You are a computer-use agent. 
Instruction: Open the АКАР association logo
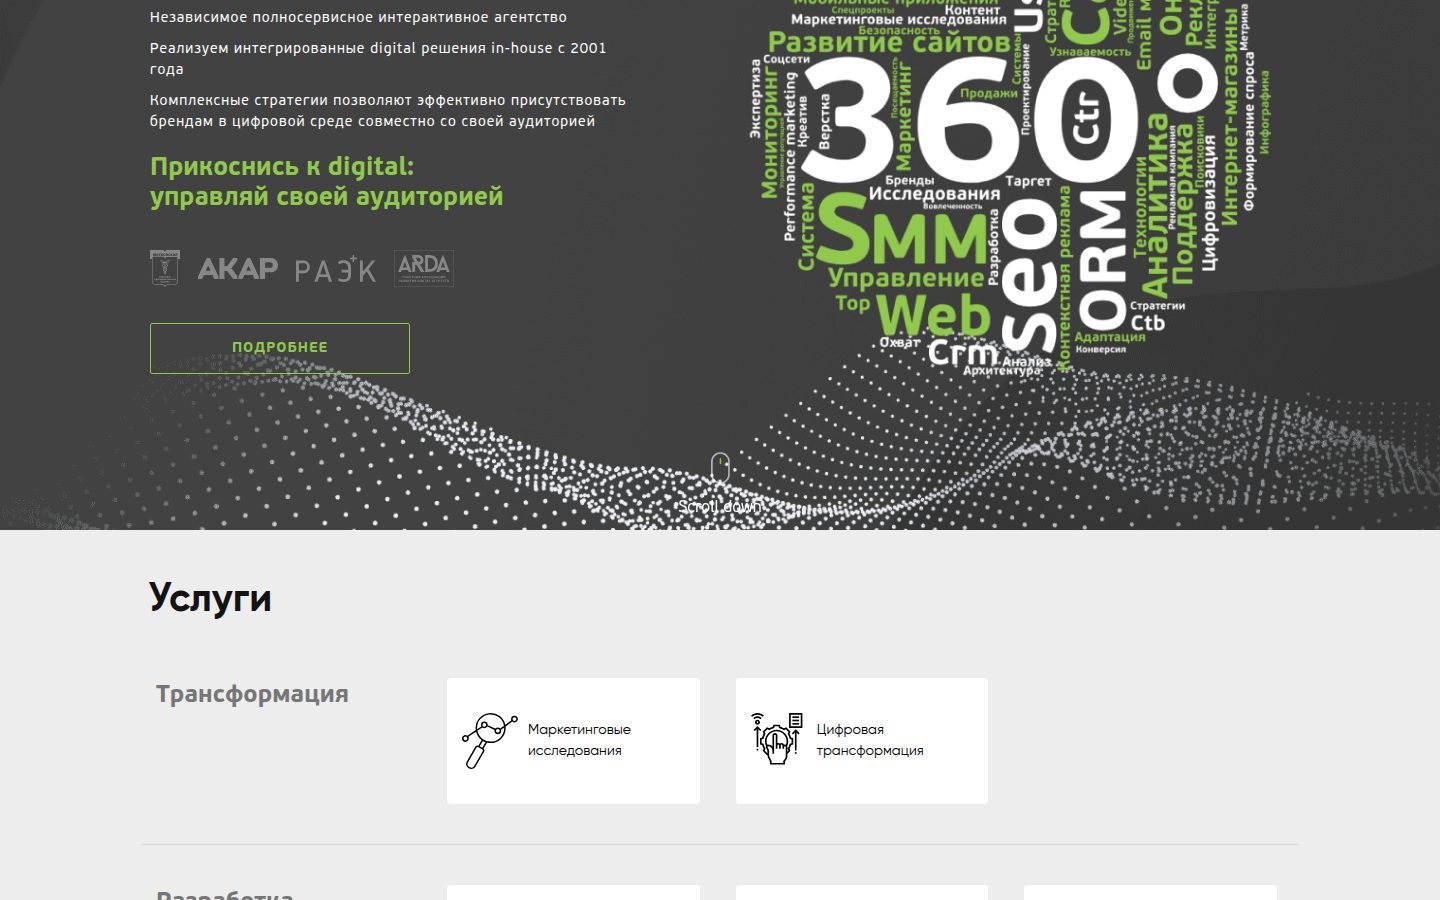point(238,268)
